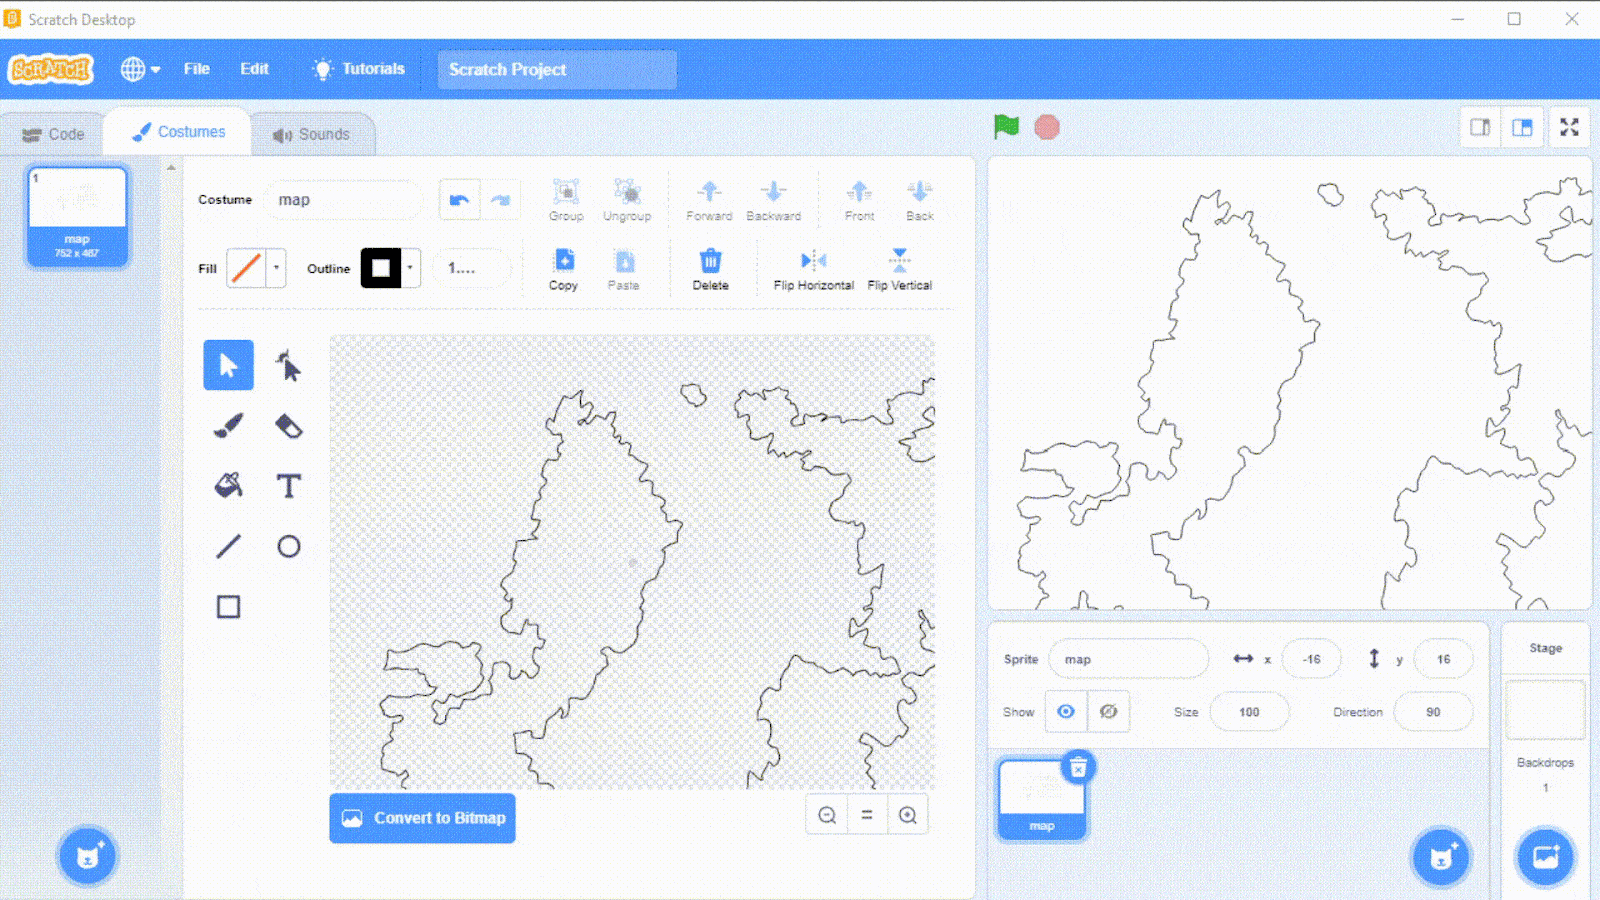
Task: Click the Direction field showing 90
Action: pos(1433,712)
